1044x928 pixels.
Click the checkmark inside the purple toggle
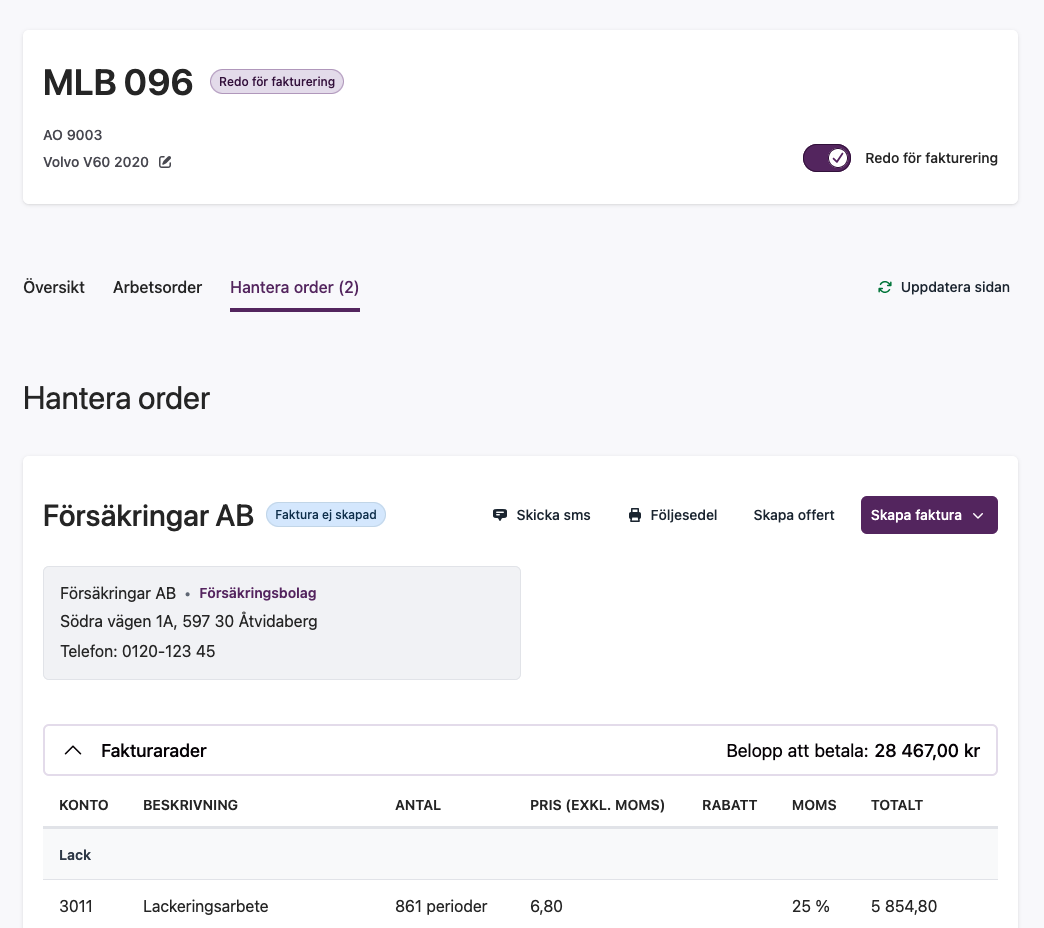pos(837,158)
